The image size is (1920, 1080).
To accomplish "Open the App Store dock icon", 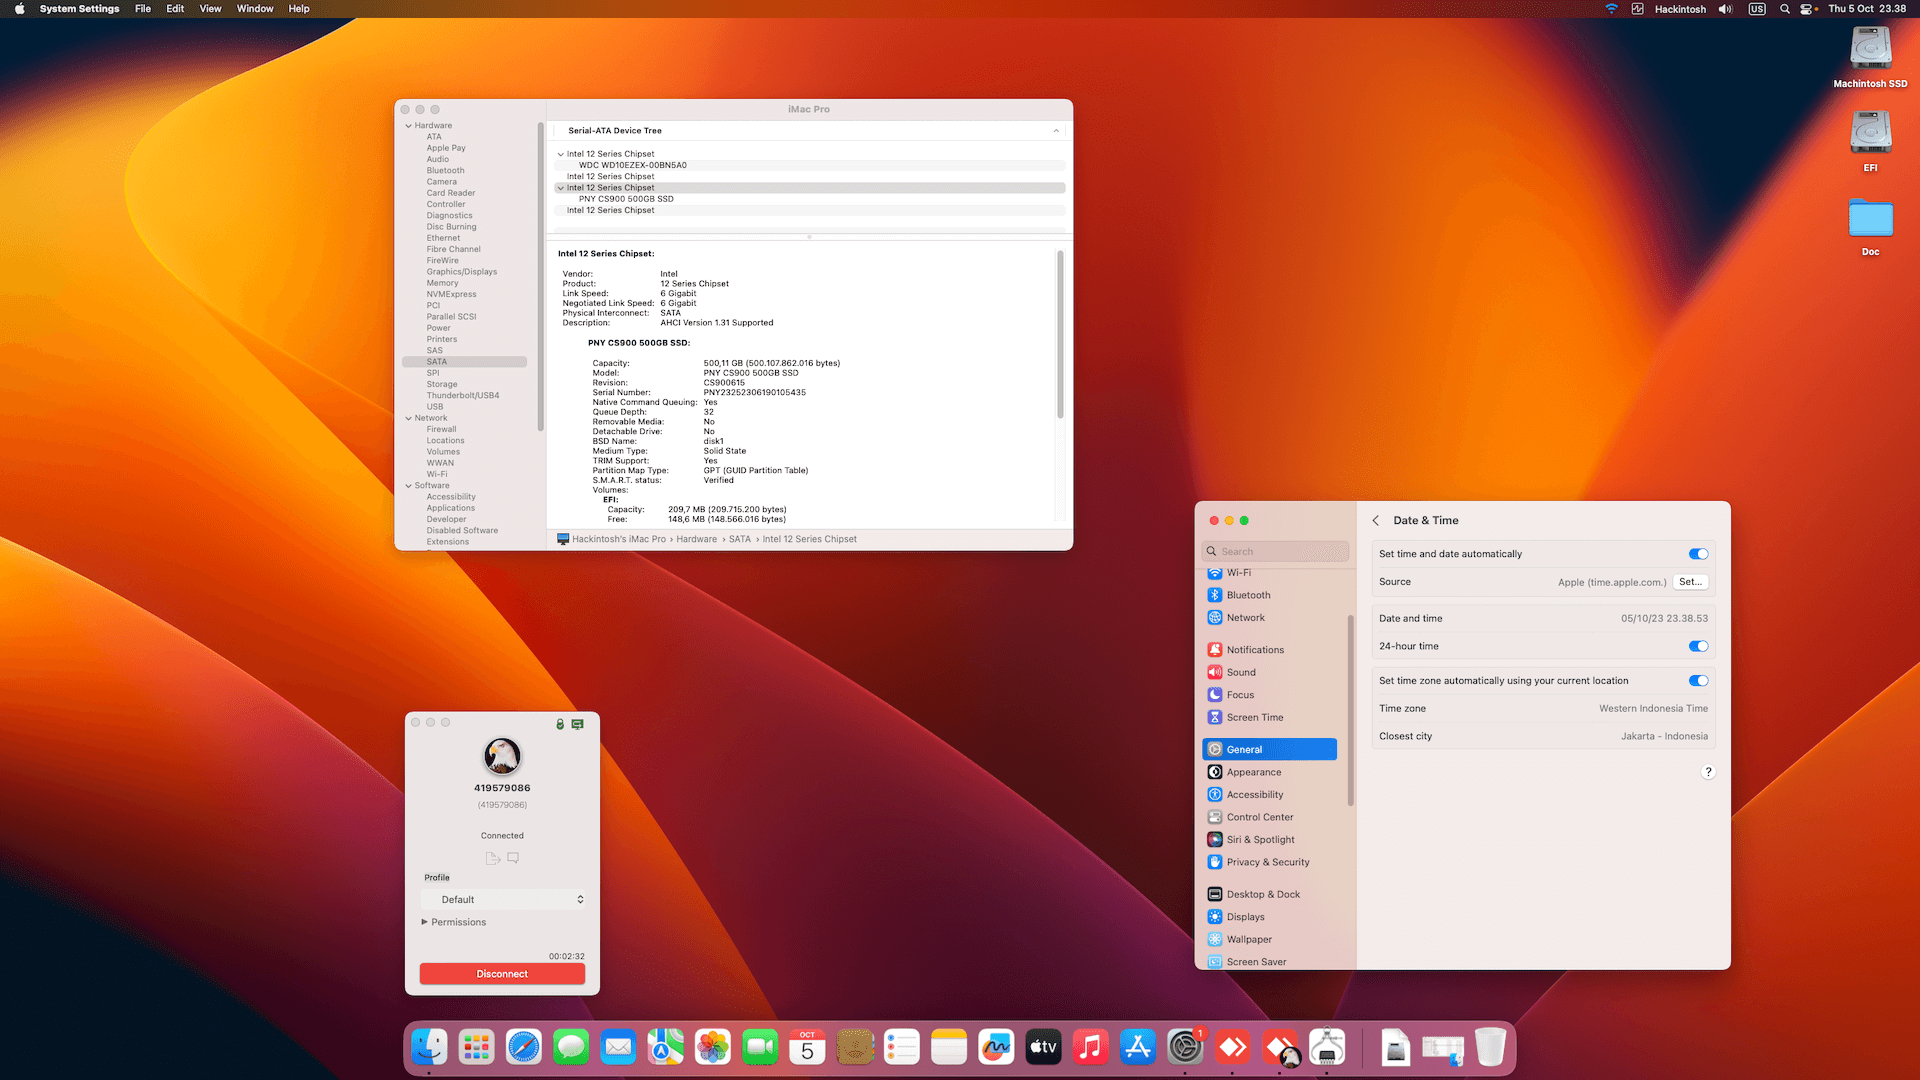I will tap(1137, 1047).
